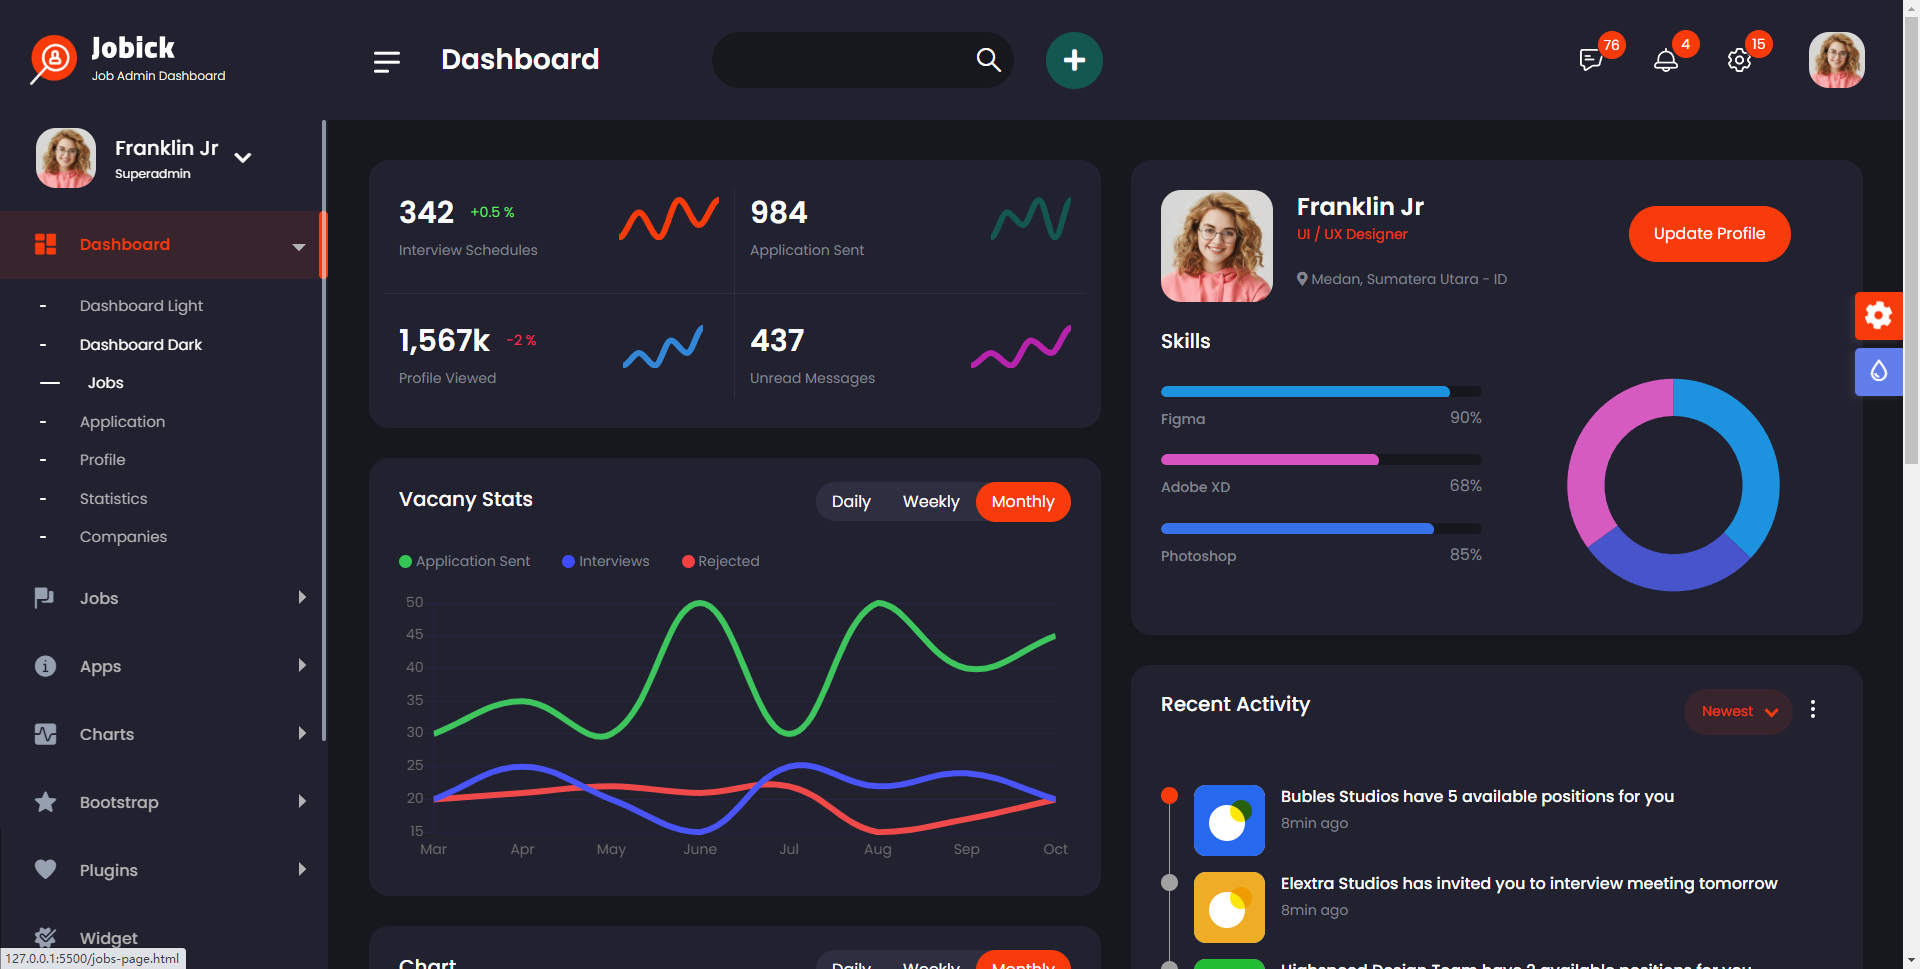The width and height of the screenshot is (1920, 969).
Task: Select the Monthly tab in Vacany Stats
Action: [1023, 502]
